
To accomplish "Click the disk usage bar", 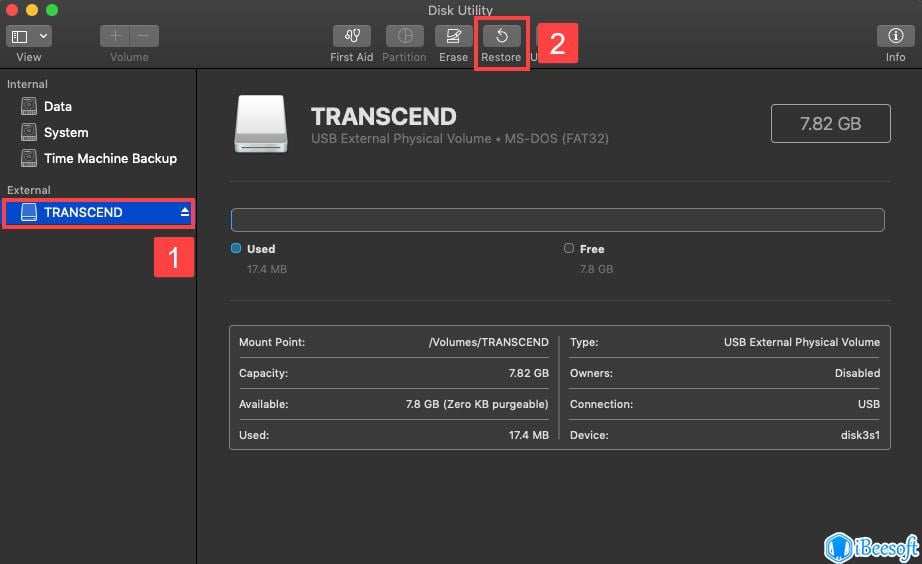I will pos(557,220).
